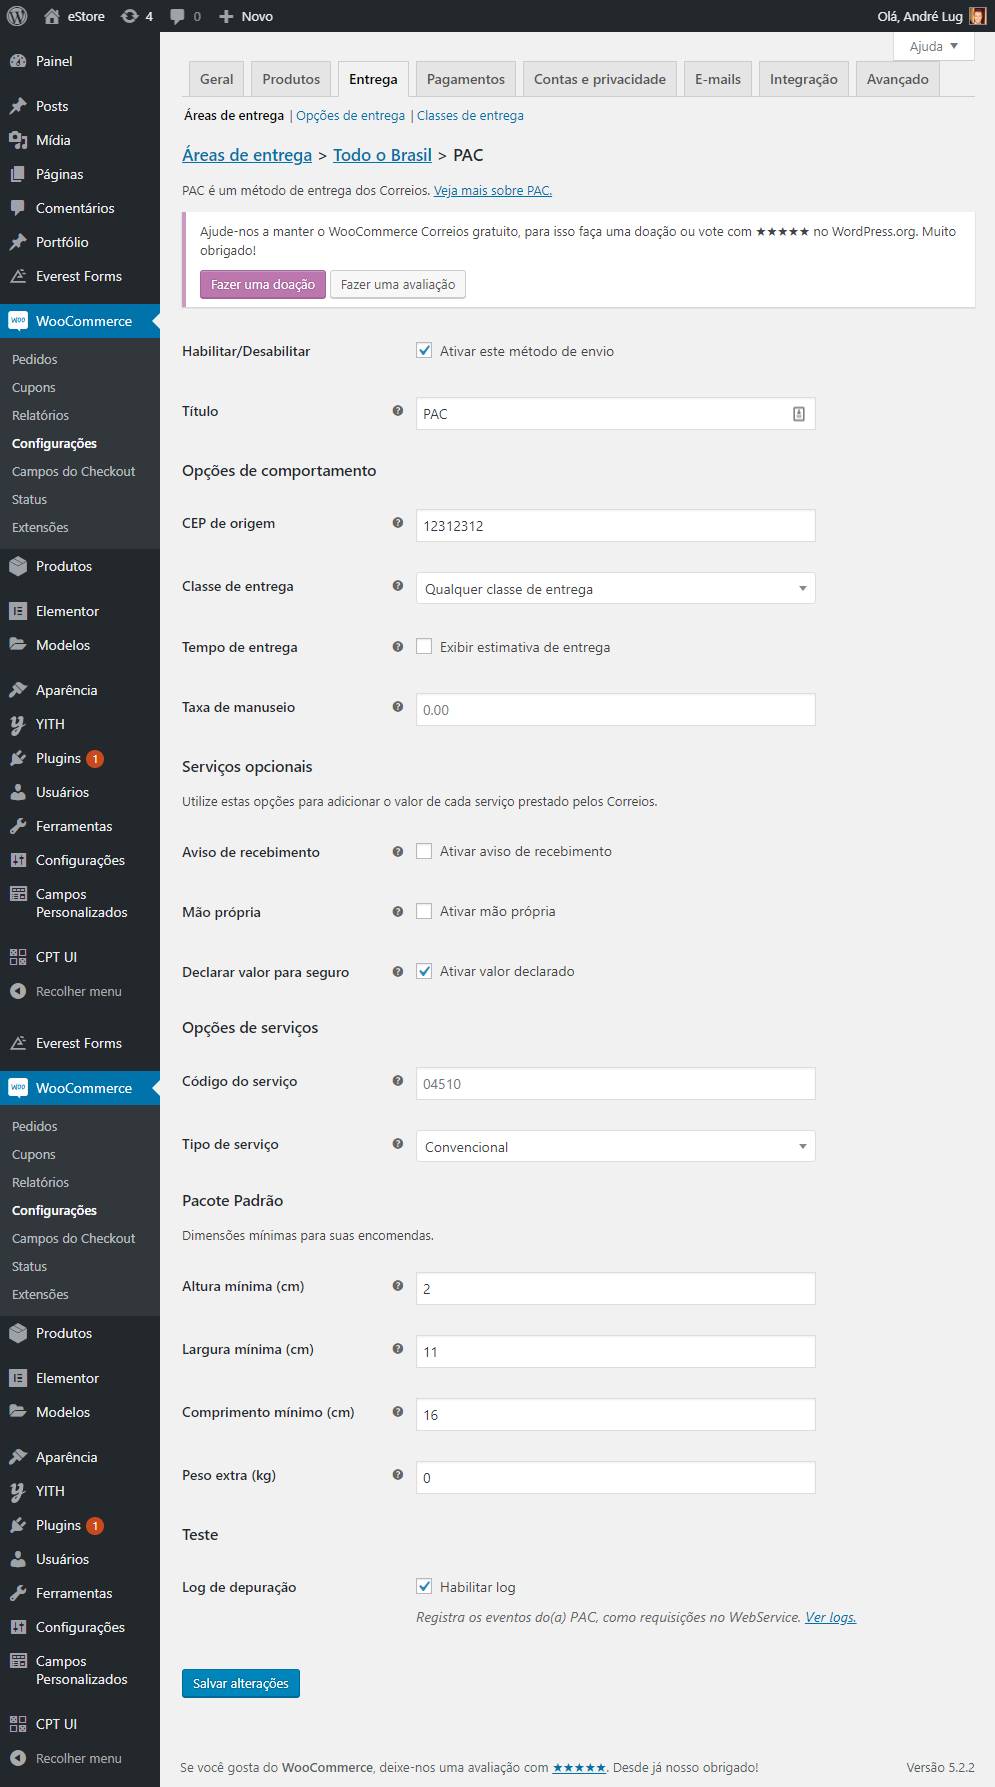This screenshot has width=995, height=1787.
Task: Open Veja mais sobre PAC link
Action: pos(493,191)
